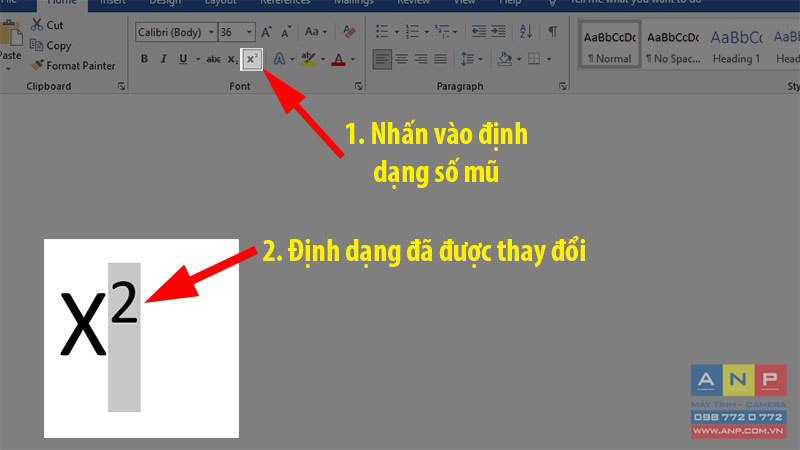Click the superscript 2 in document
The width and height of the screenshot is (800, 450).
pos(124,302)
